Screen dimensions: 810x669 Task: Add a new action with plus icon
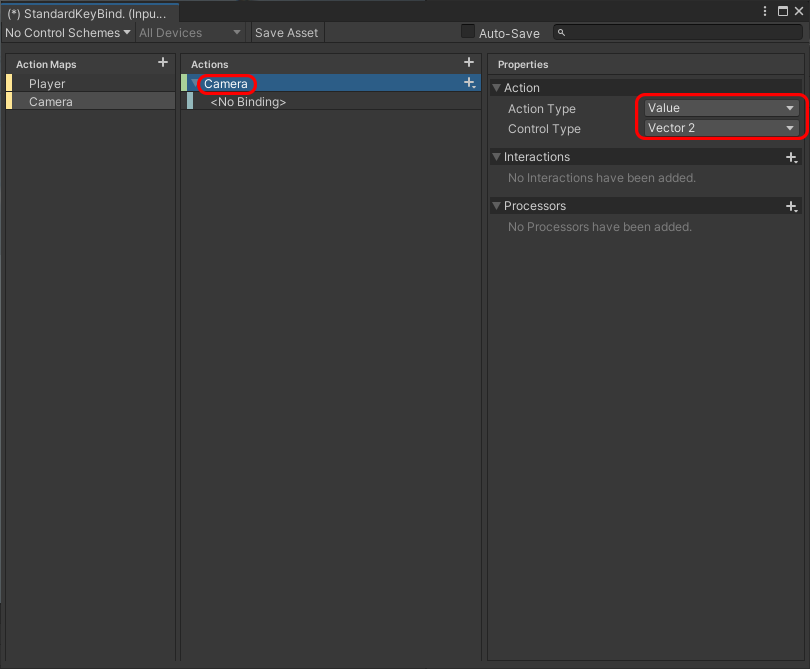[x=469, y=63]
